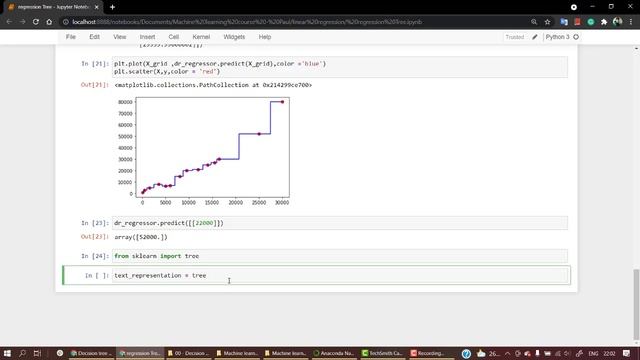This screenshot has height=360, width=640.
Task: Reload the notebook page
Action: 36,22
